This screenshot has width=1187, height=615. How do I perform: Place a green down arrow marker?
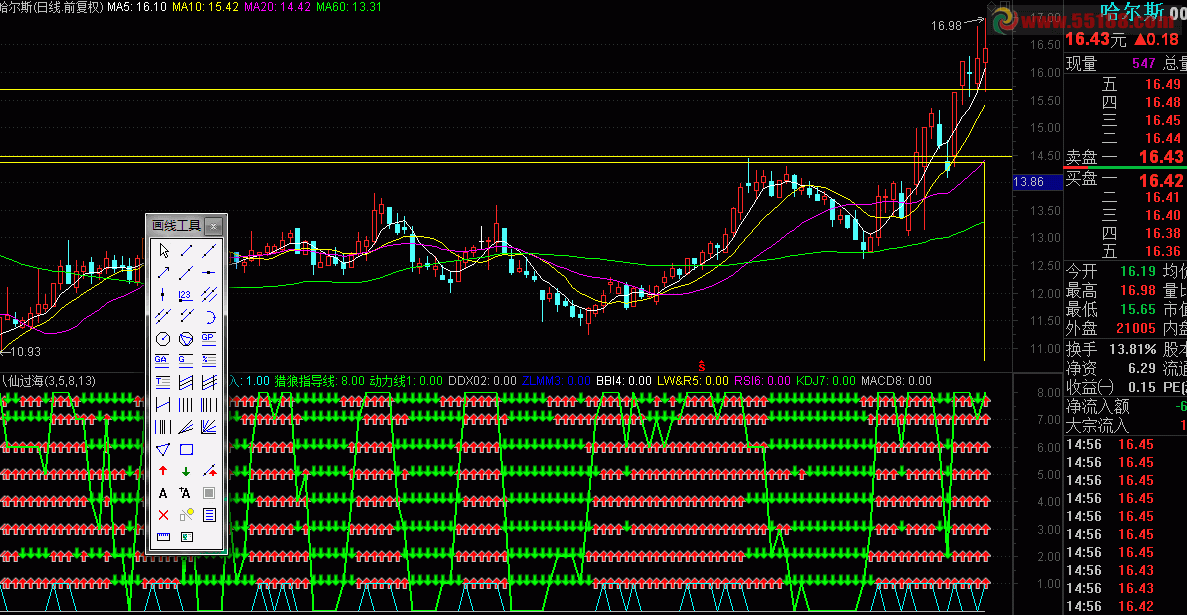click(185, 471)
